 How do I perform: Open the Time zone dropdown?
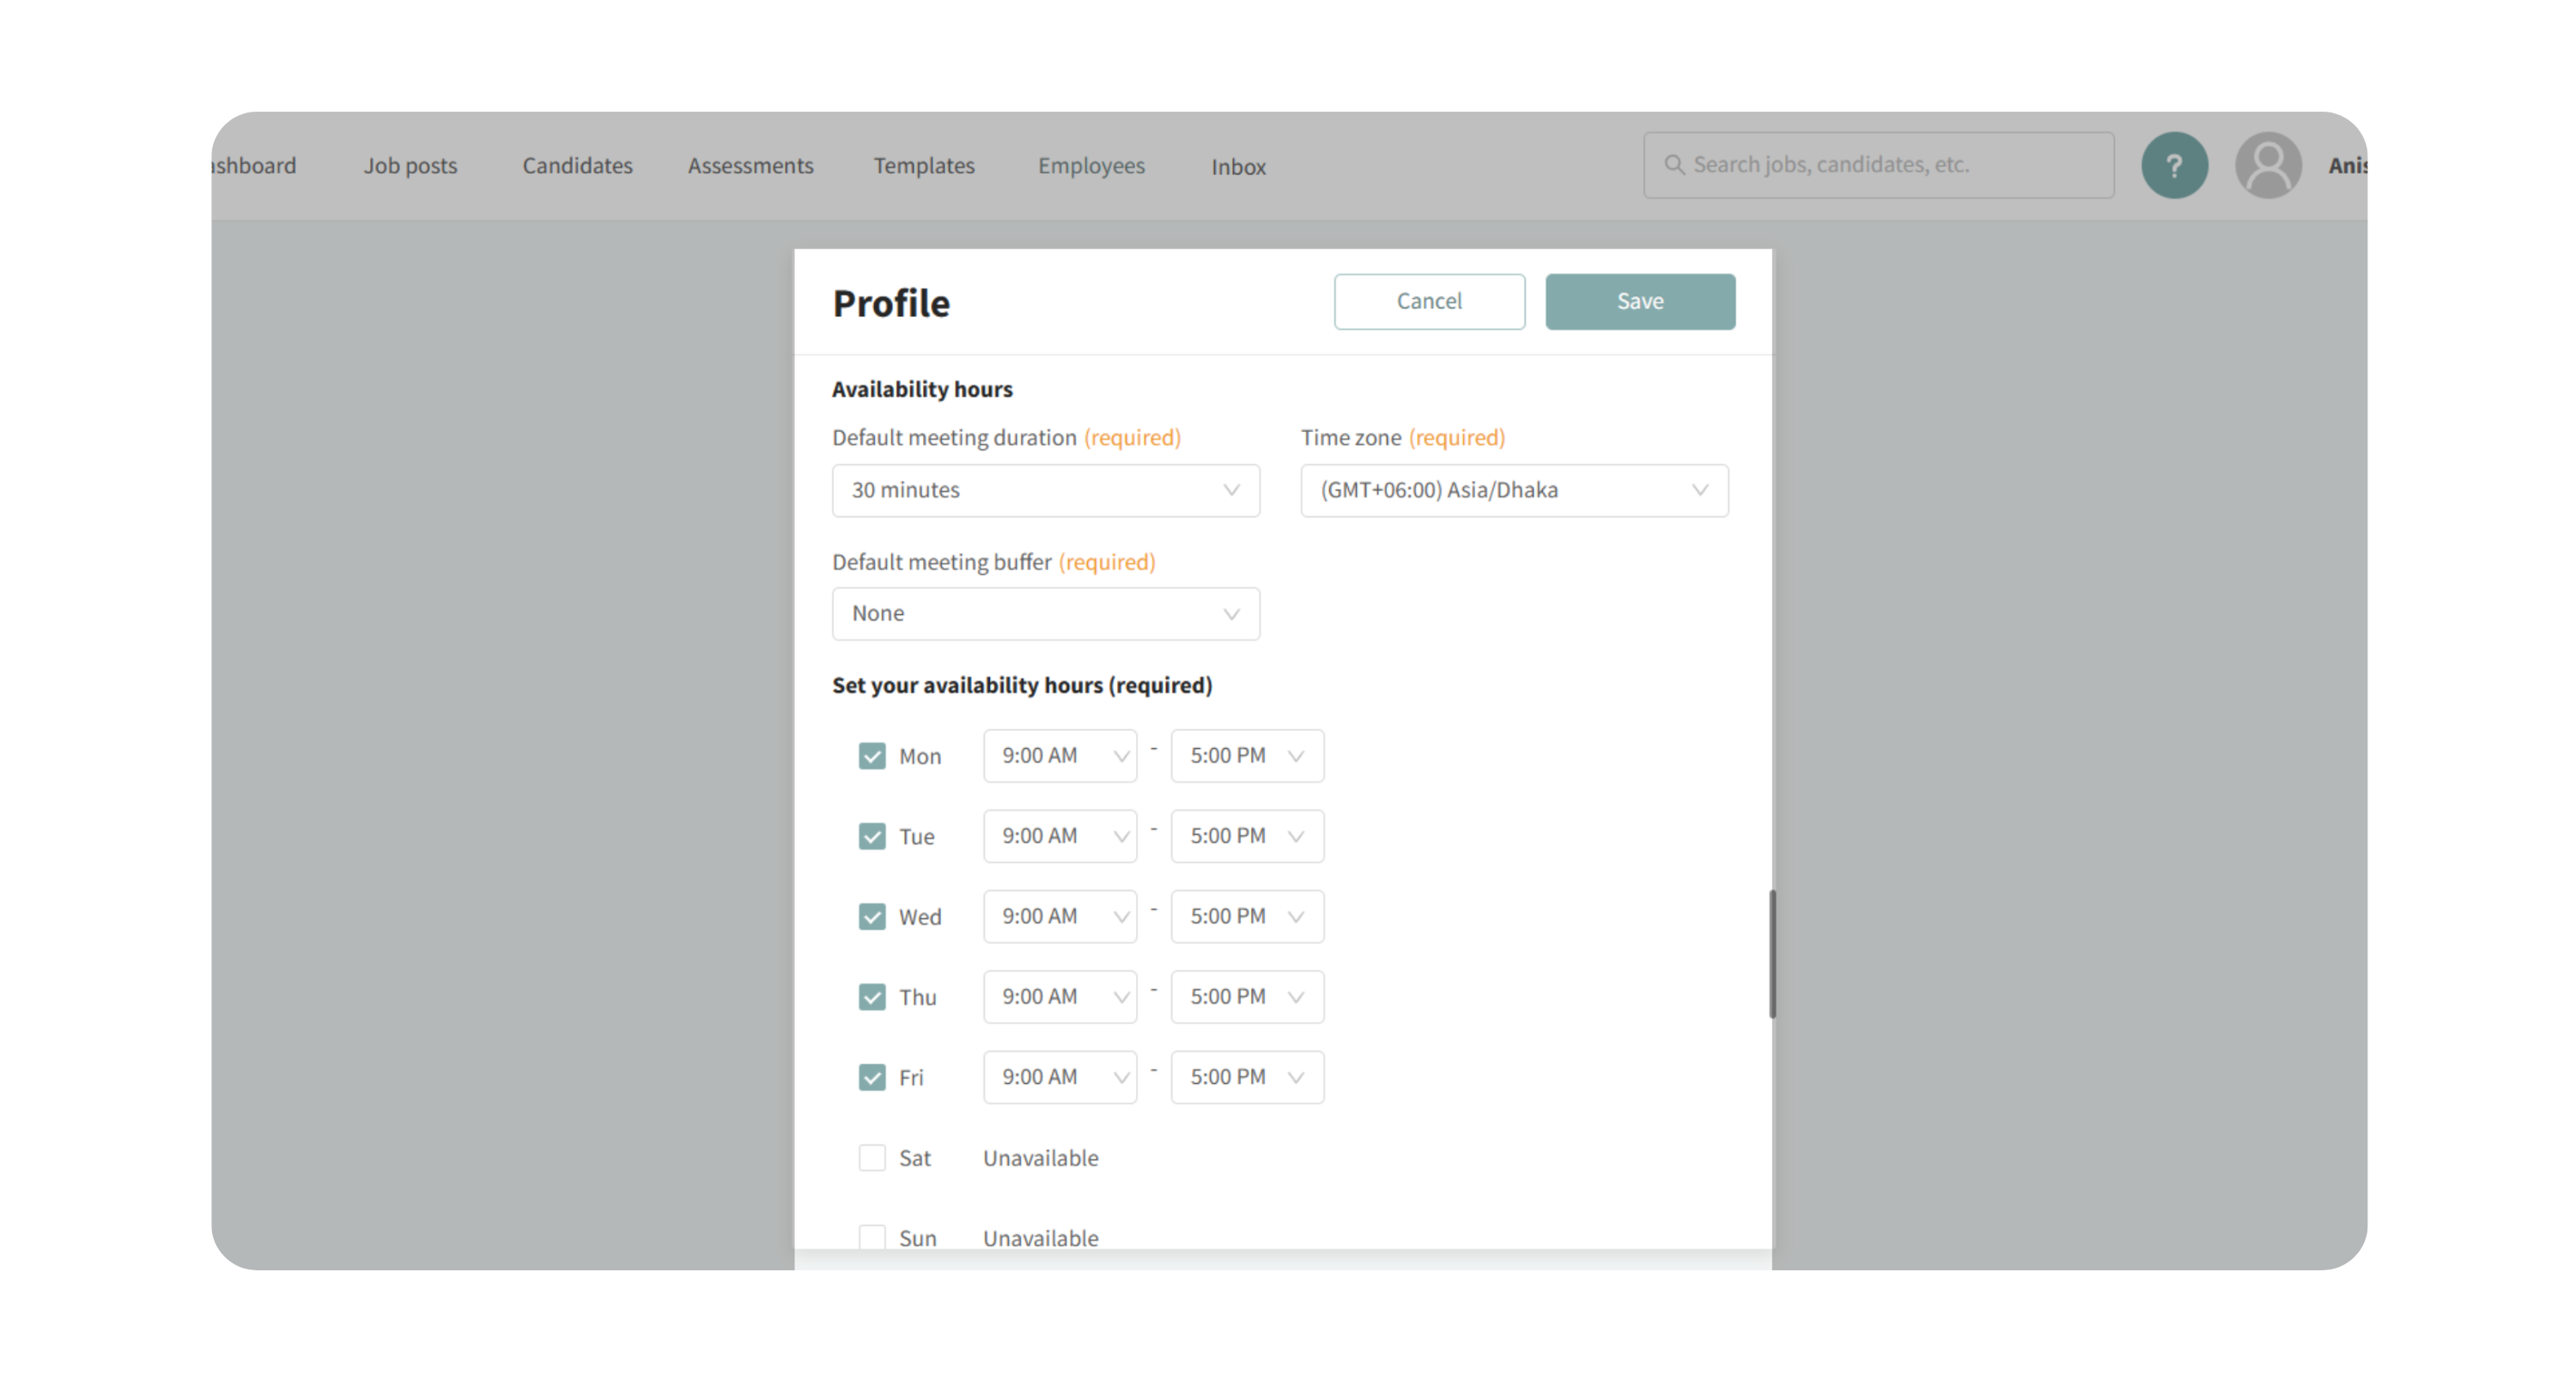click(1514, 490)
